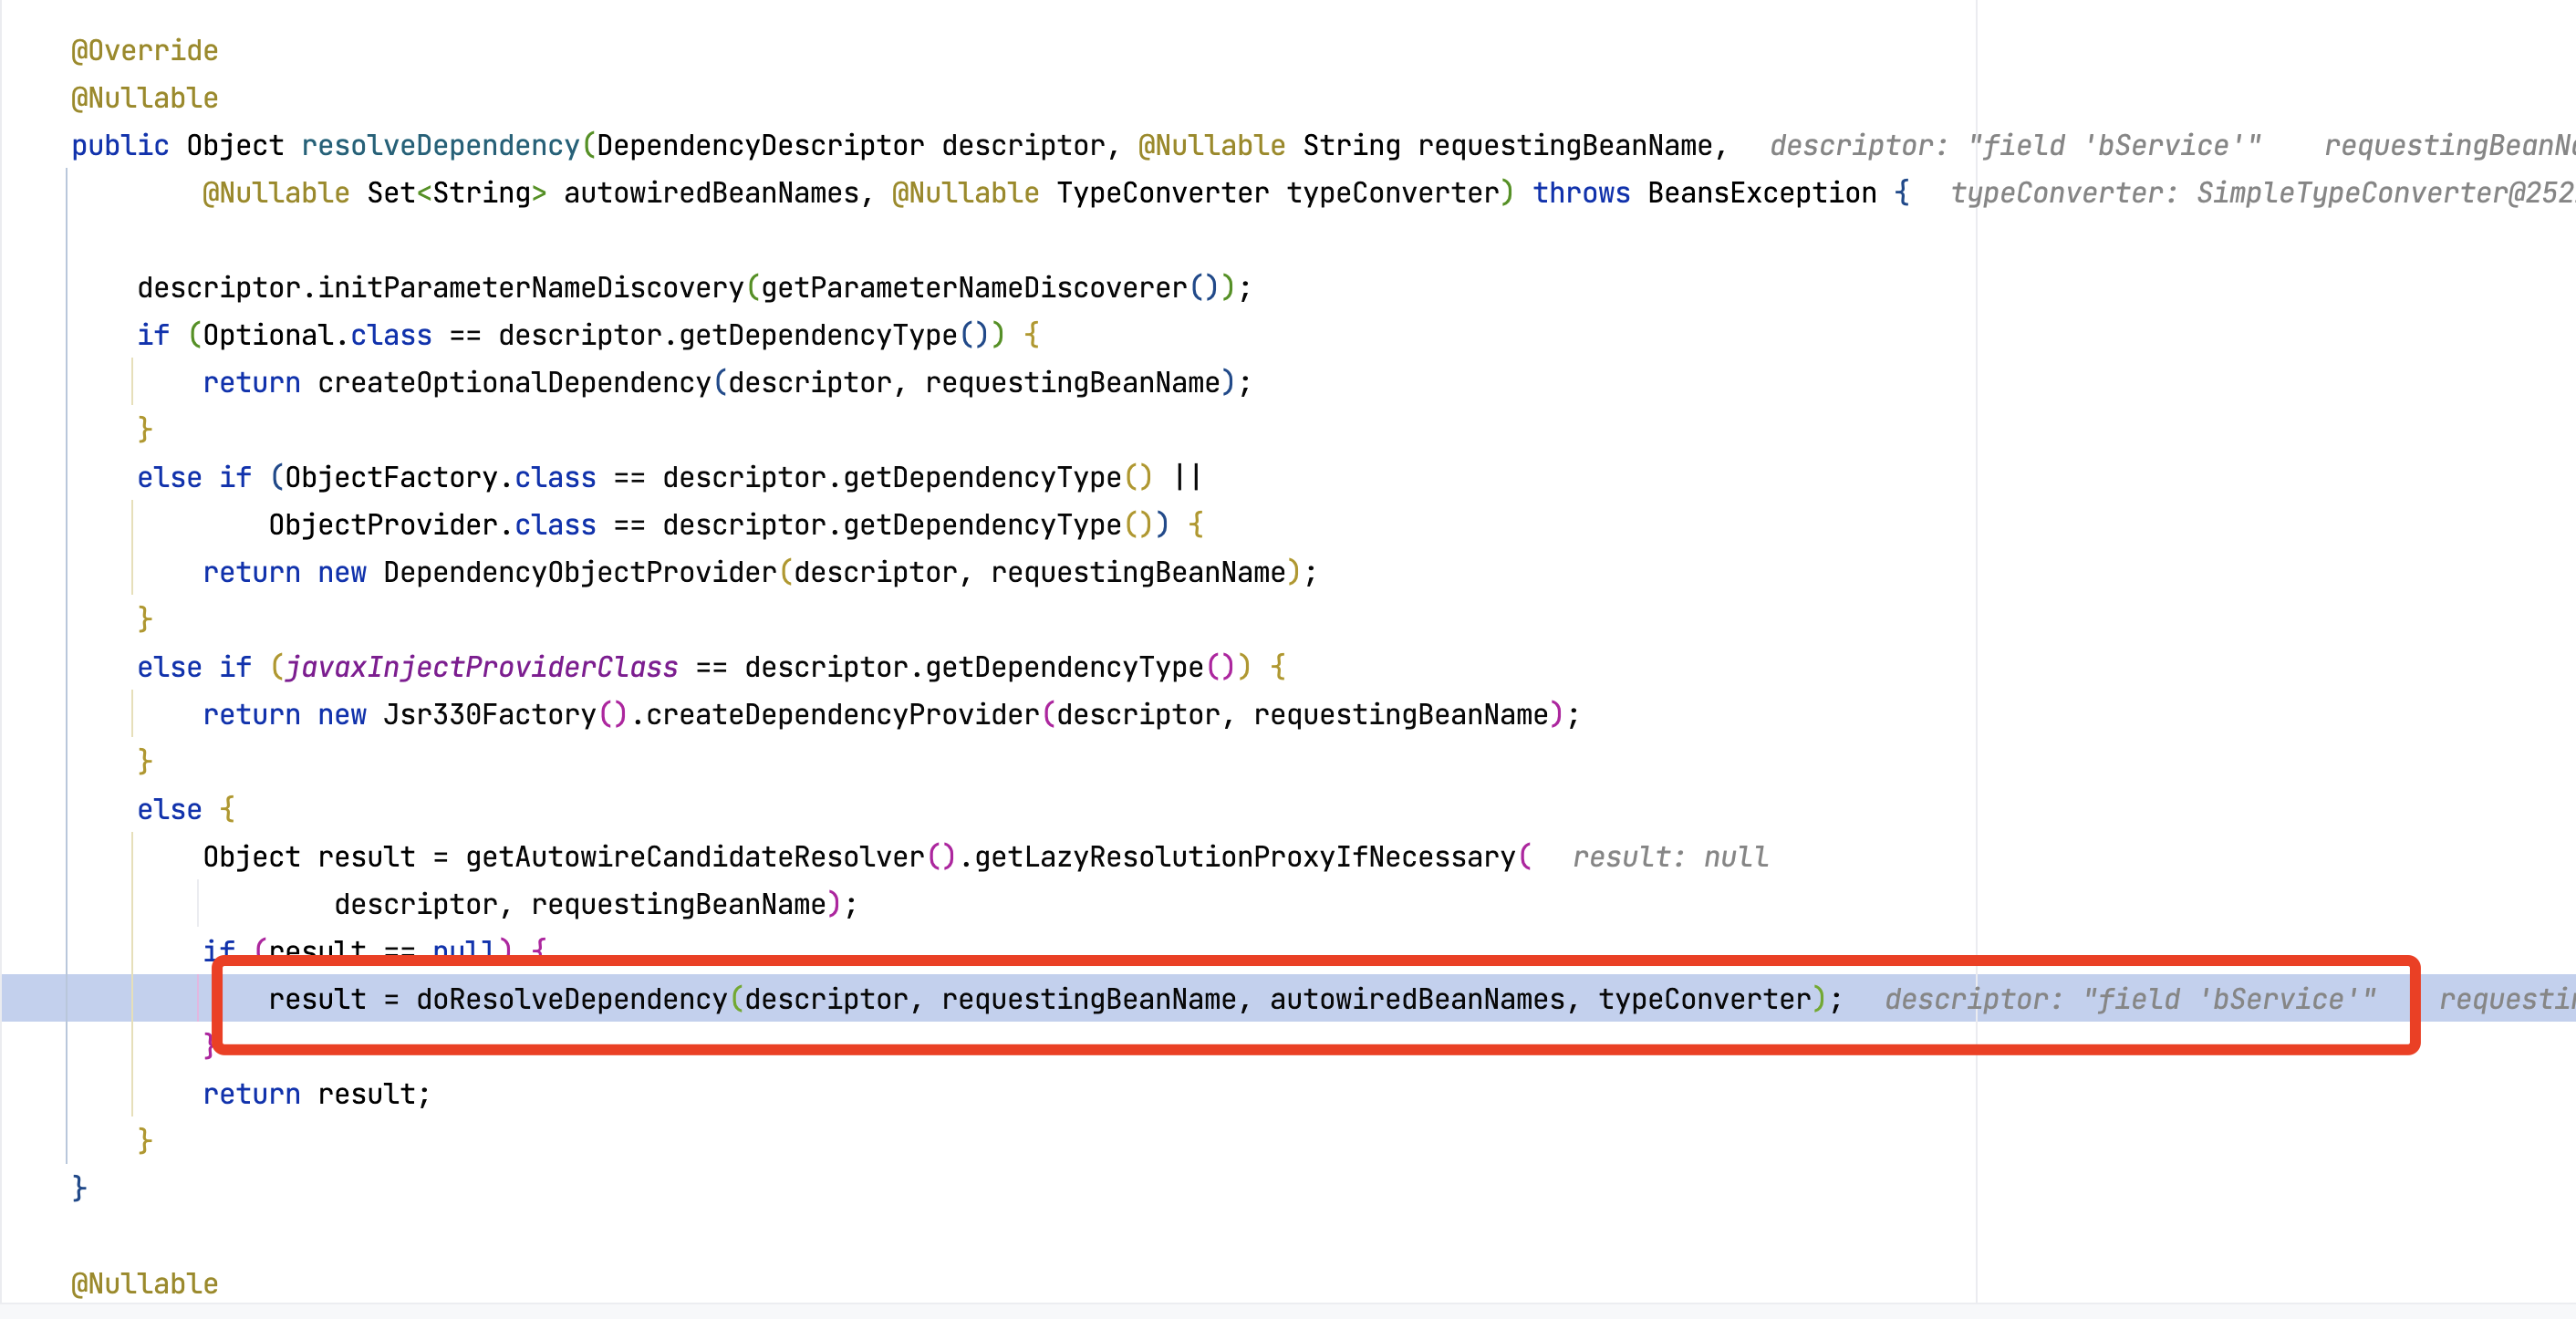This screenshot has height=1319, width=2576.
Task: Click getParameterNameDiscoverer method call
Action: pyautogui.click(x=973, y=287)
